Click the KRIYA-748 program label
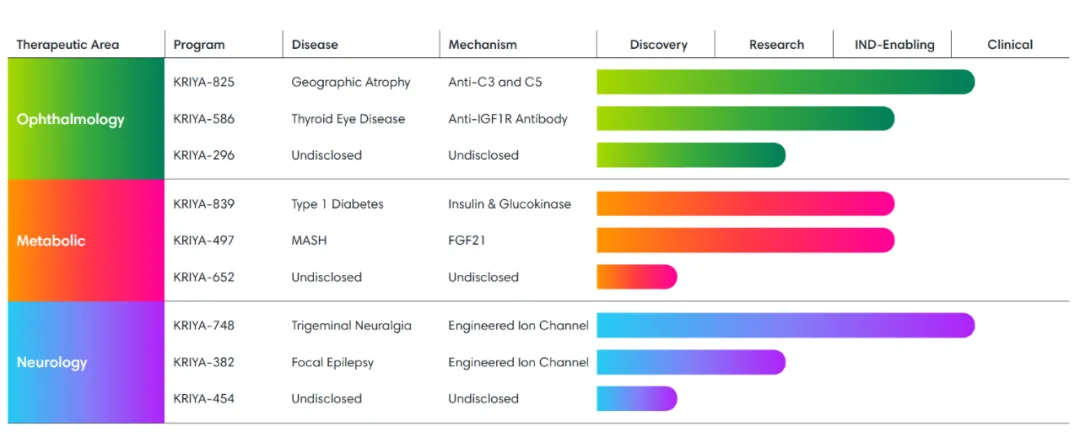Screen dimensions: 1080x438 pos(204,325)
